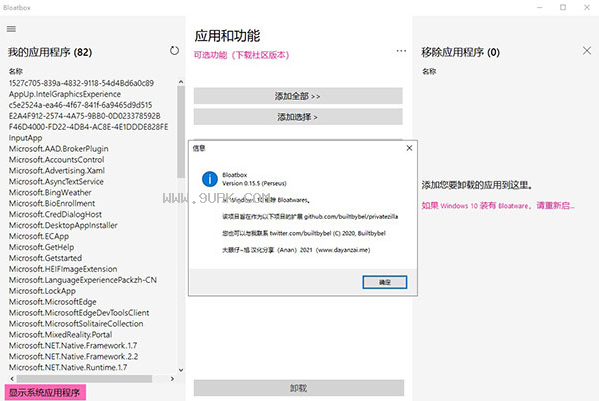Close the remove applications panel
This screenshot has height=401, width=599.
[587, 50]
